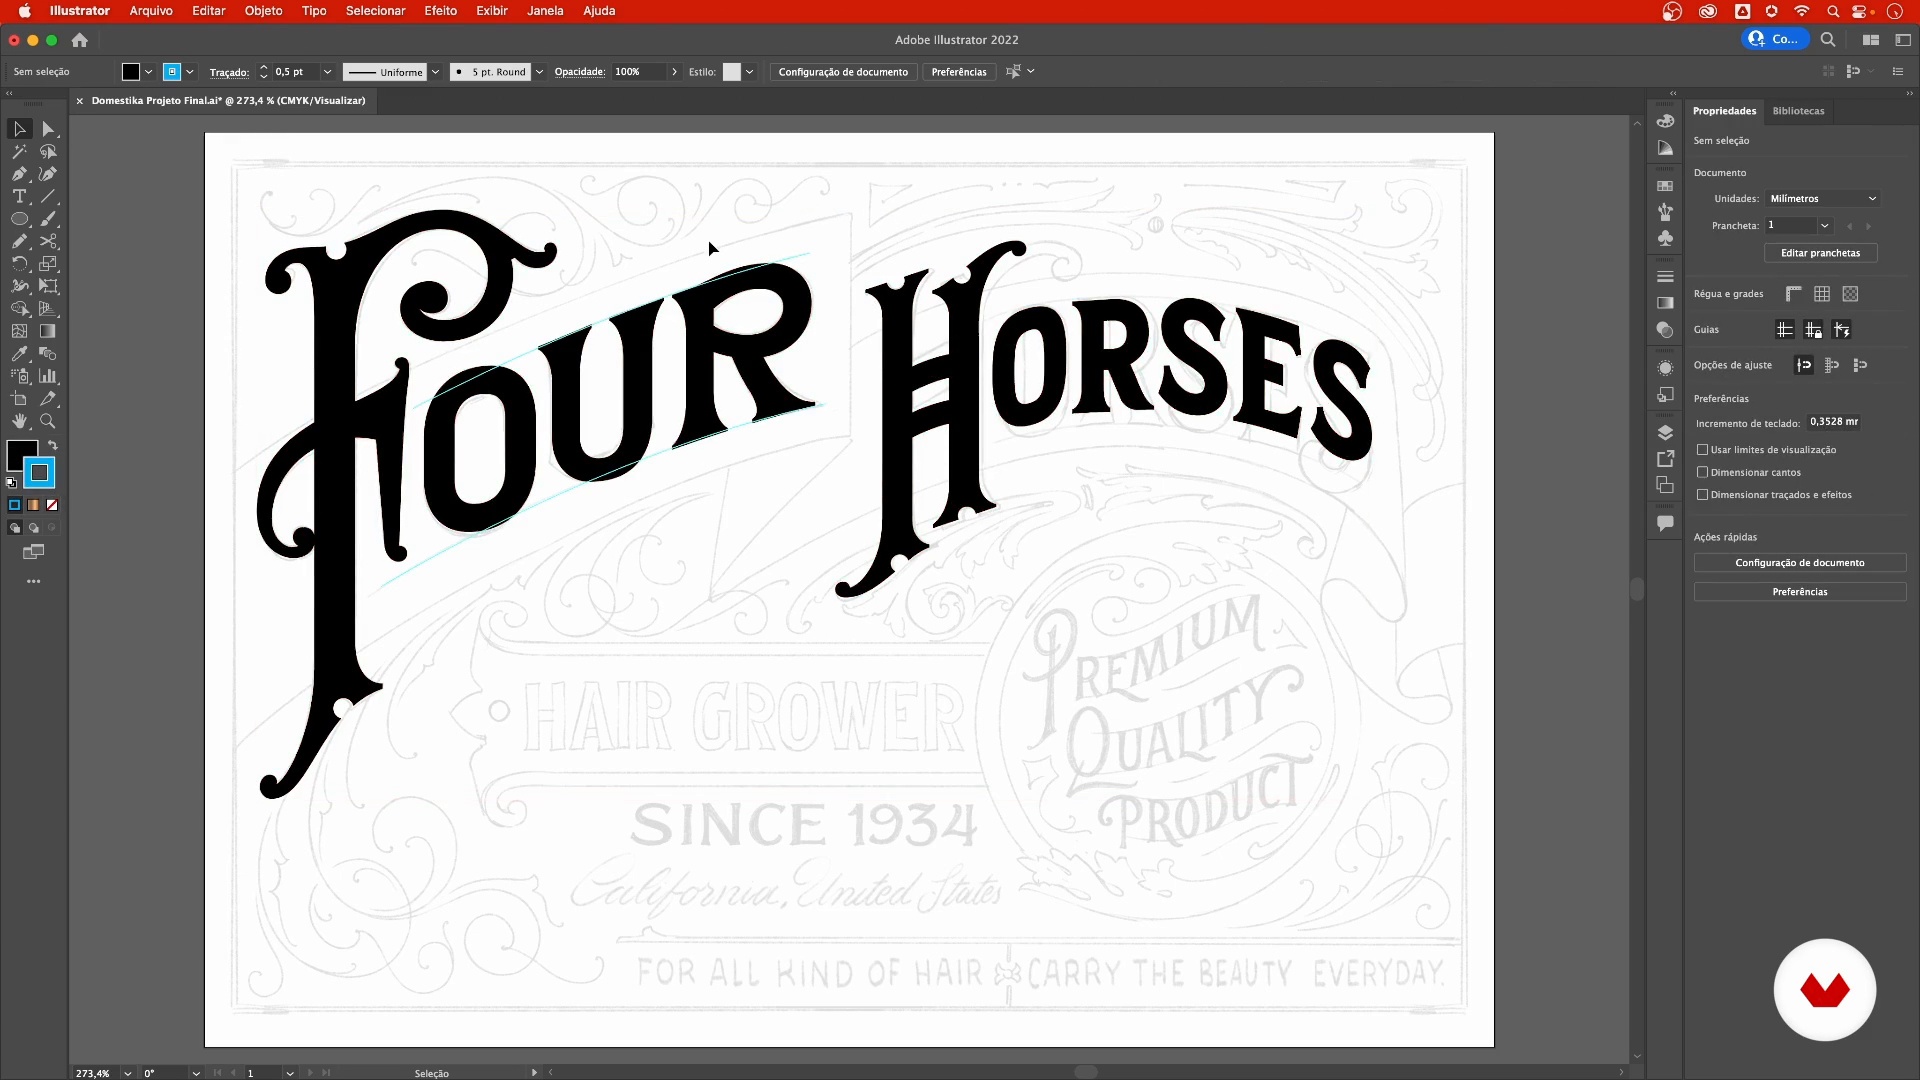Select the Scissors tool
The width and height of the screenshot is (1920, 1080).
click(48, 241)
